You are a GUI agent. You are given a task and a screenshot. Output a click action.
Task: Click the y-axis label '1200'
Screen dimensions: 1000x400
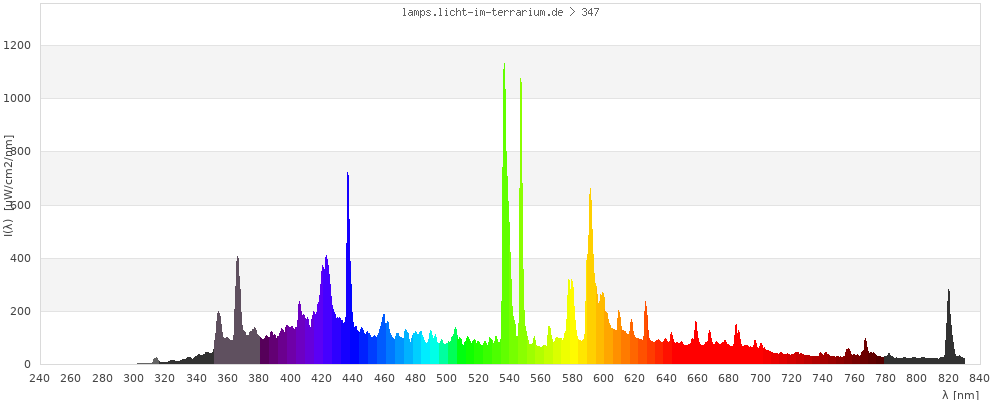pos(18,46)
